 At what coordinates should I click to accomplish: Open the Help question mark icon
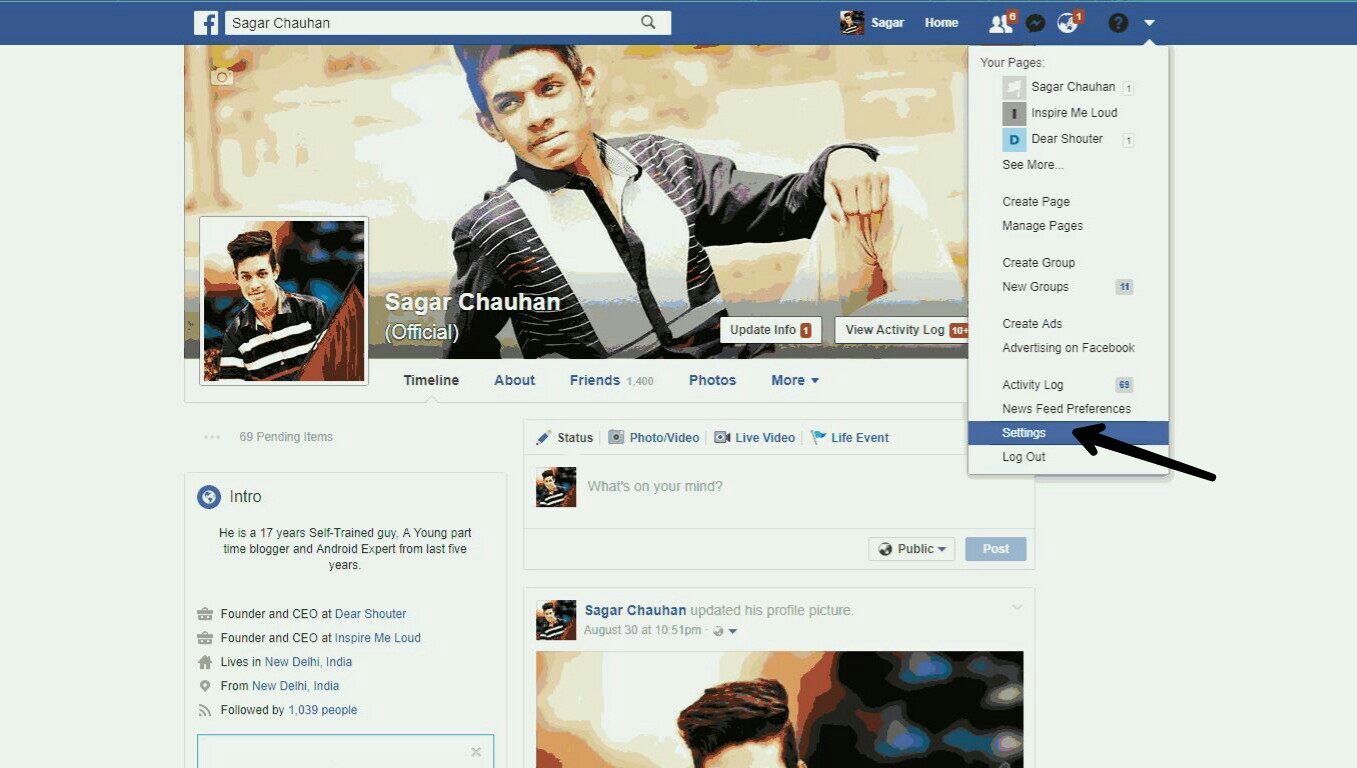point(1117,21)
